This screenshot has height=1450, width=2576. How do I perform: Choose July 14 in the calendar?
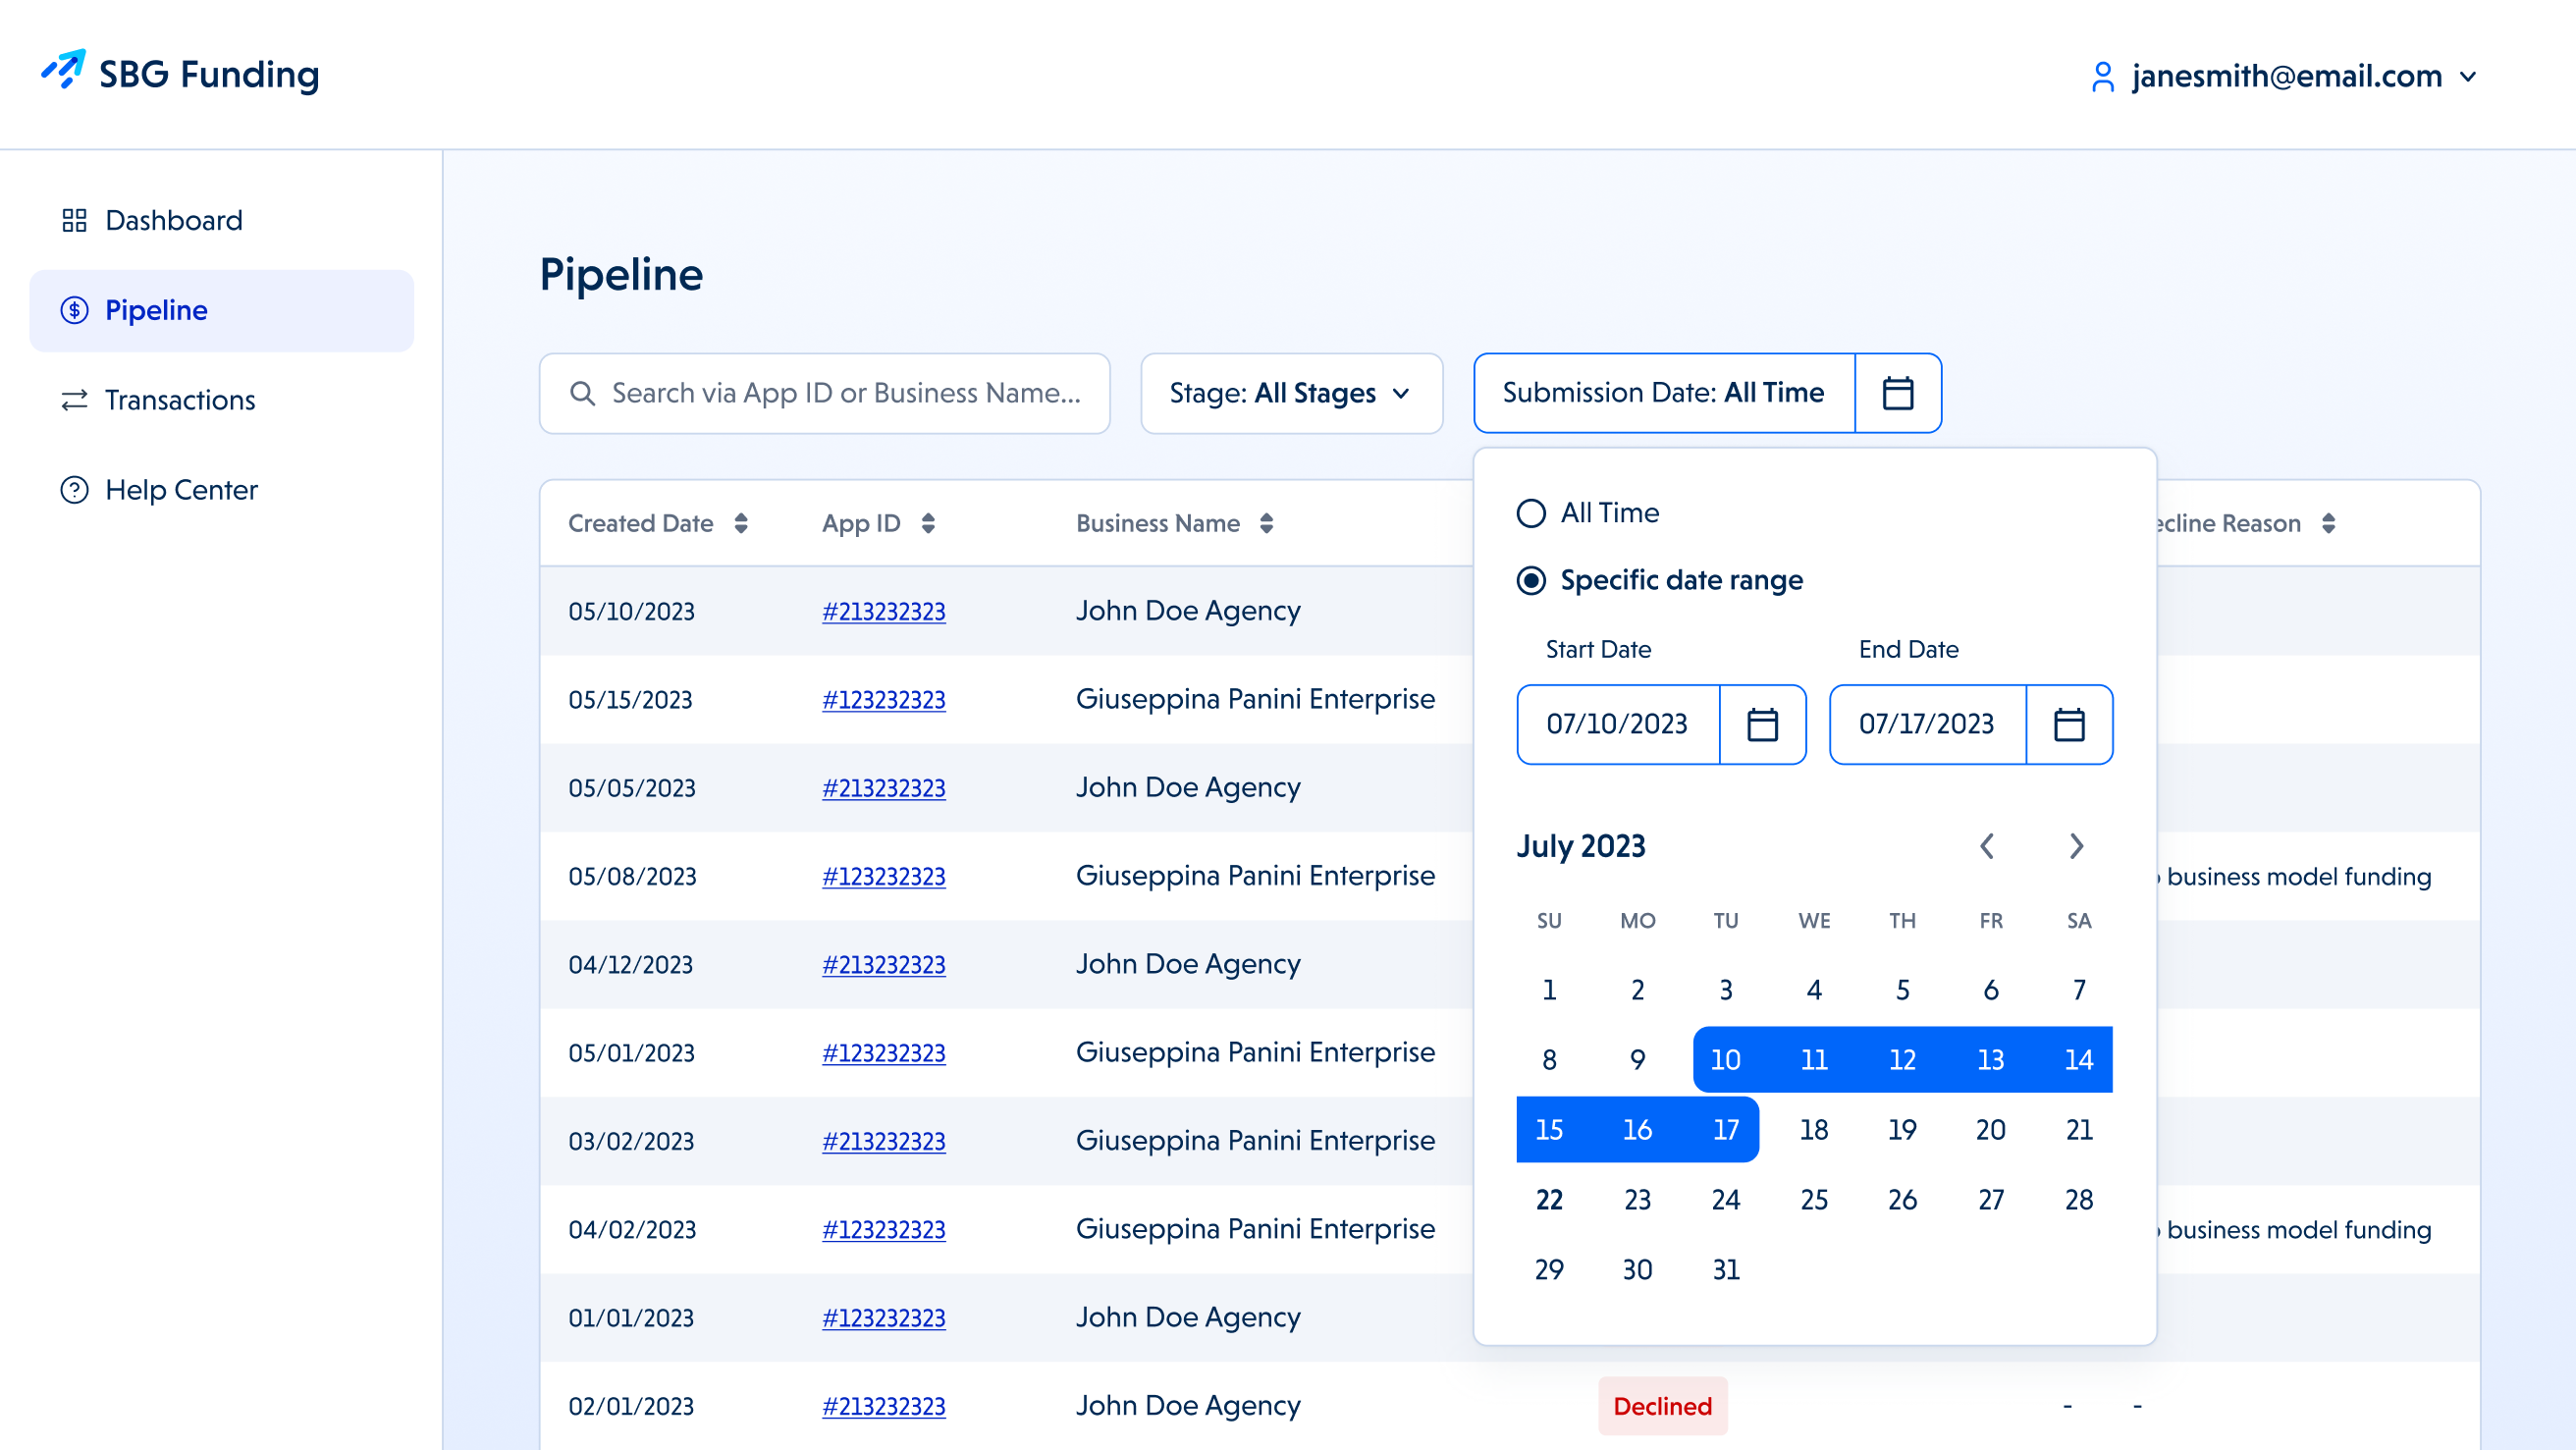click(x=2078, y=1059)
